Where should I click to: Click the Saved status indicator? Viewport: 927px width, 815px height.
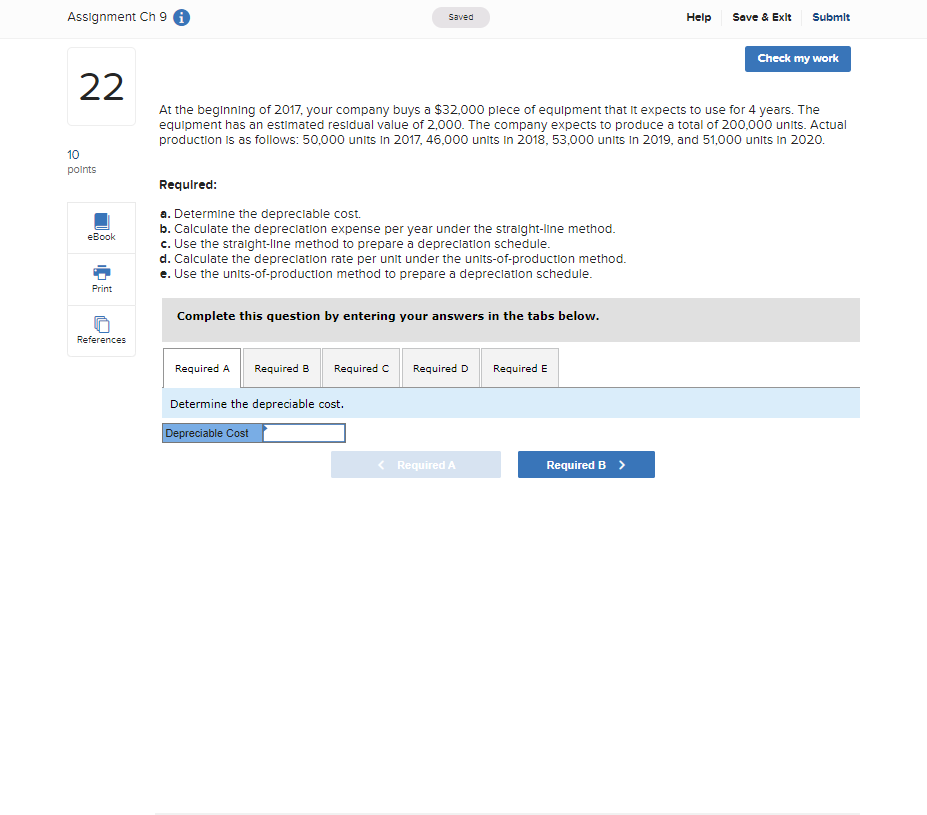460,17
